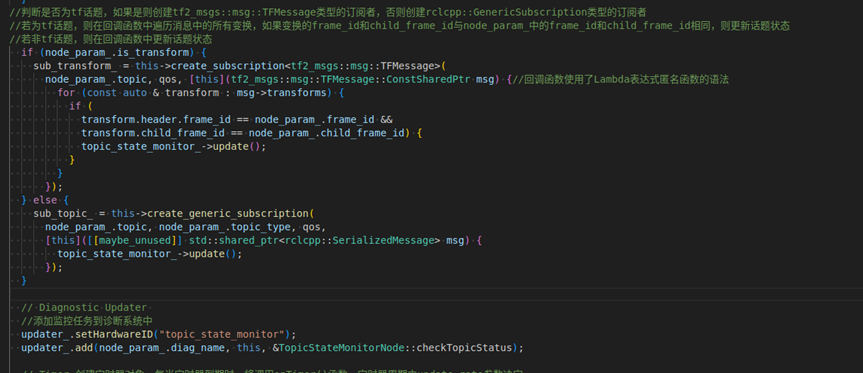Click the comment line starting "//若非tf话题"

pos(111,40)
